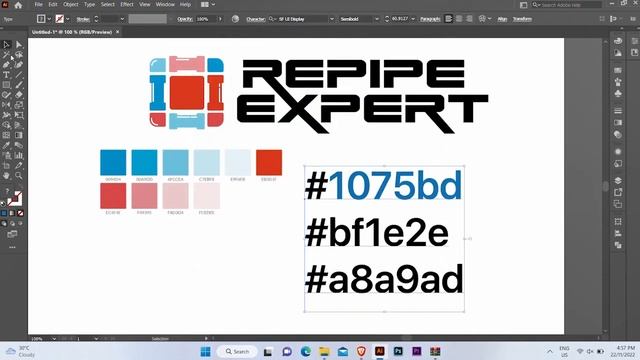640x360 pixels.
Task: Select the Paintbrush tool
Action: pyautogui.click(x=19, y=85)
